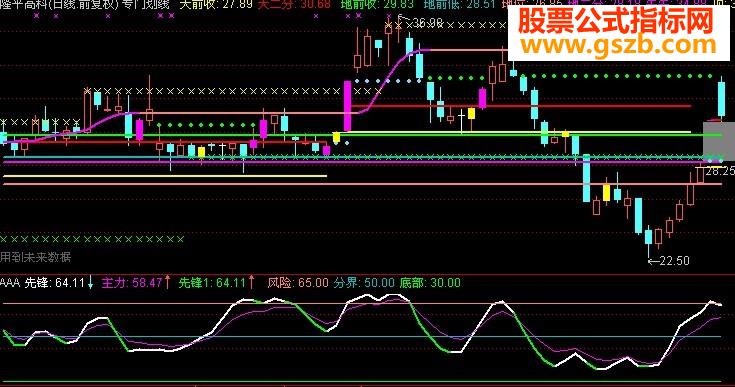
Task: Click the 地前收: 29.83 value
Action: (377, 5)
